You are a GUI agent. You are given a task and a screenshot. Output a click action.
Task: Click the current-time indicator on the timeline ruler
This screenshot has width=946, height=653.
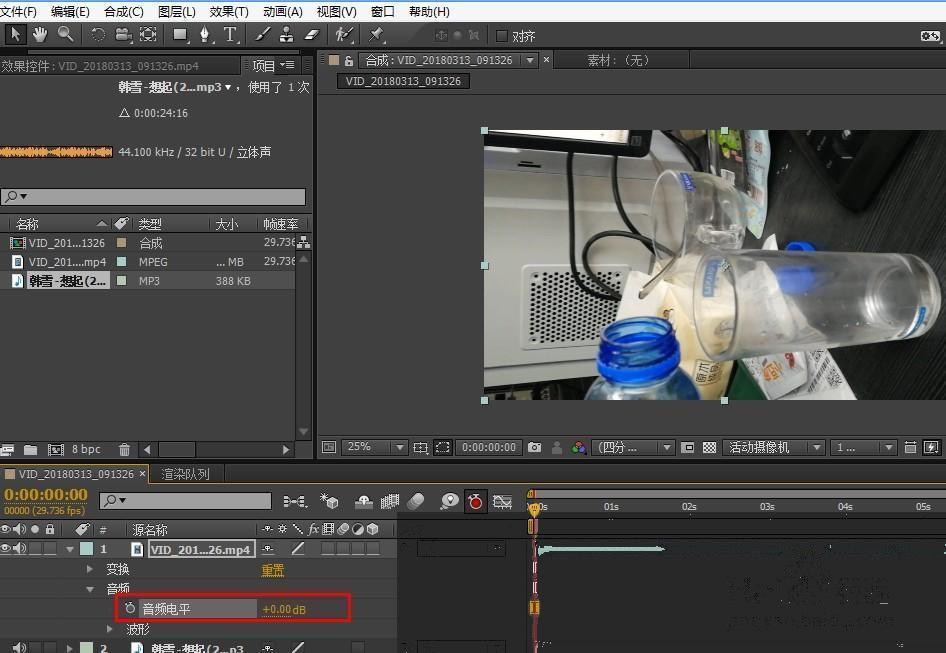[534, 509]
